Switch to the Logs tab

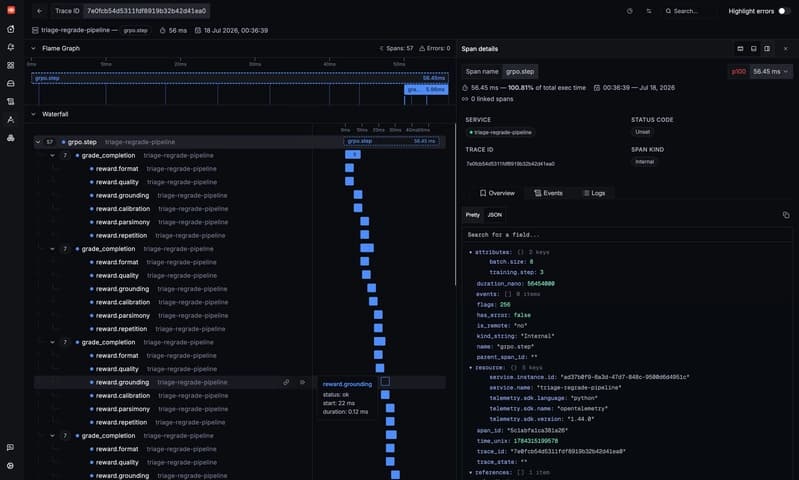point(594,193)
